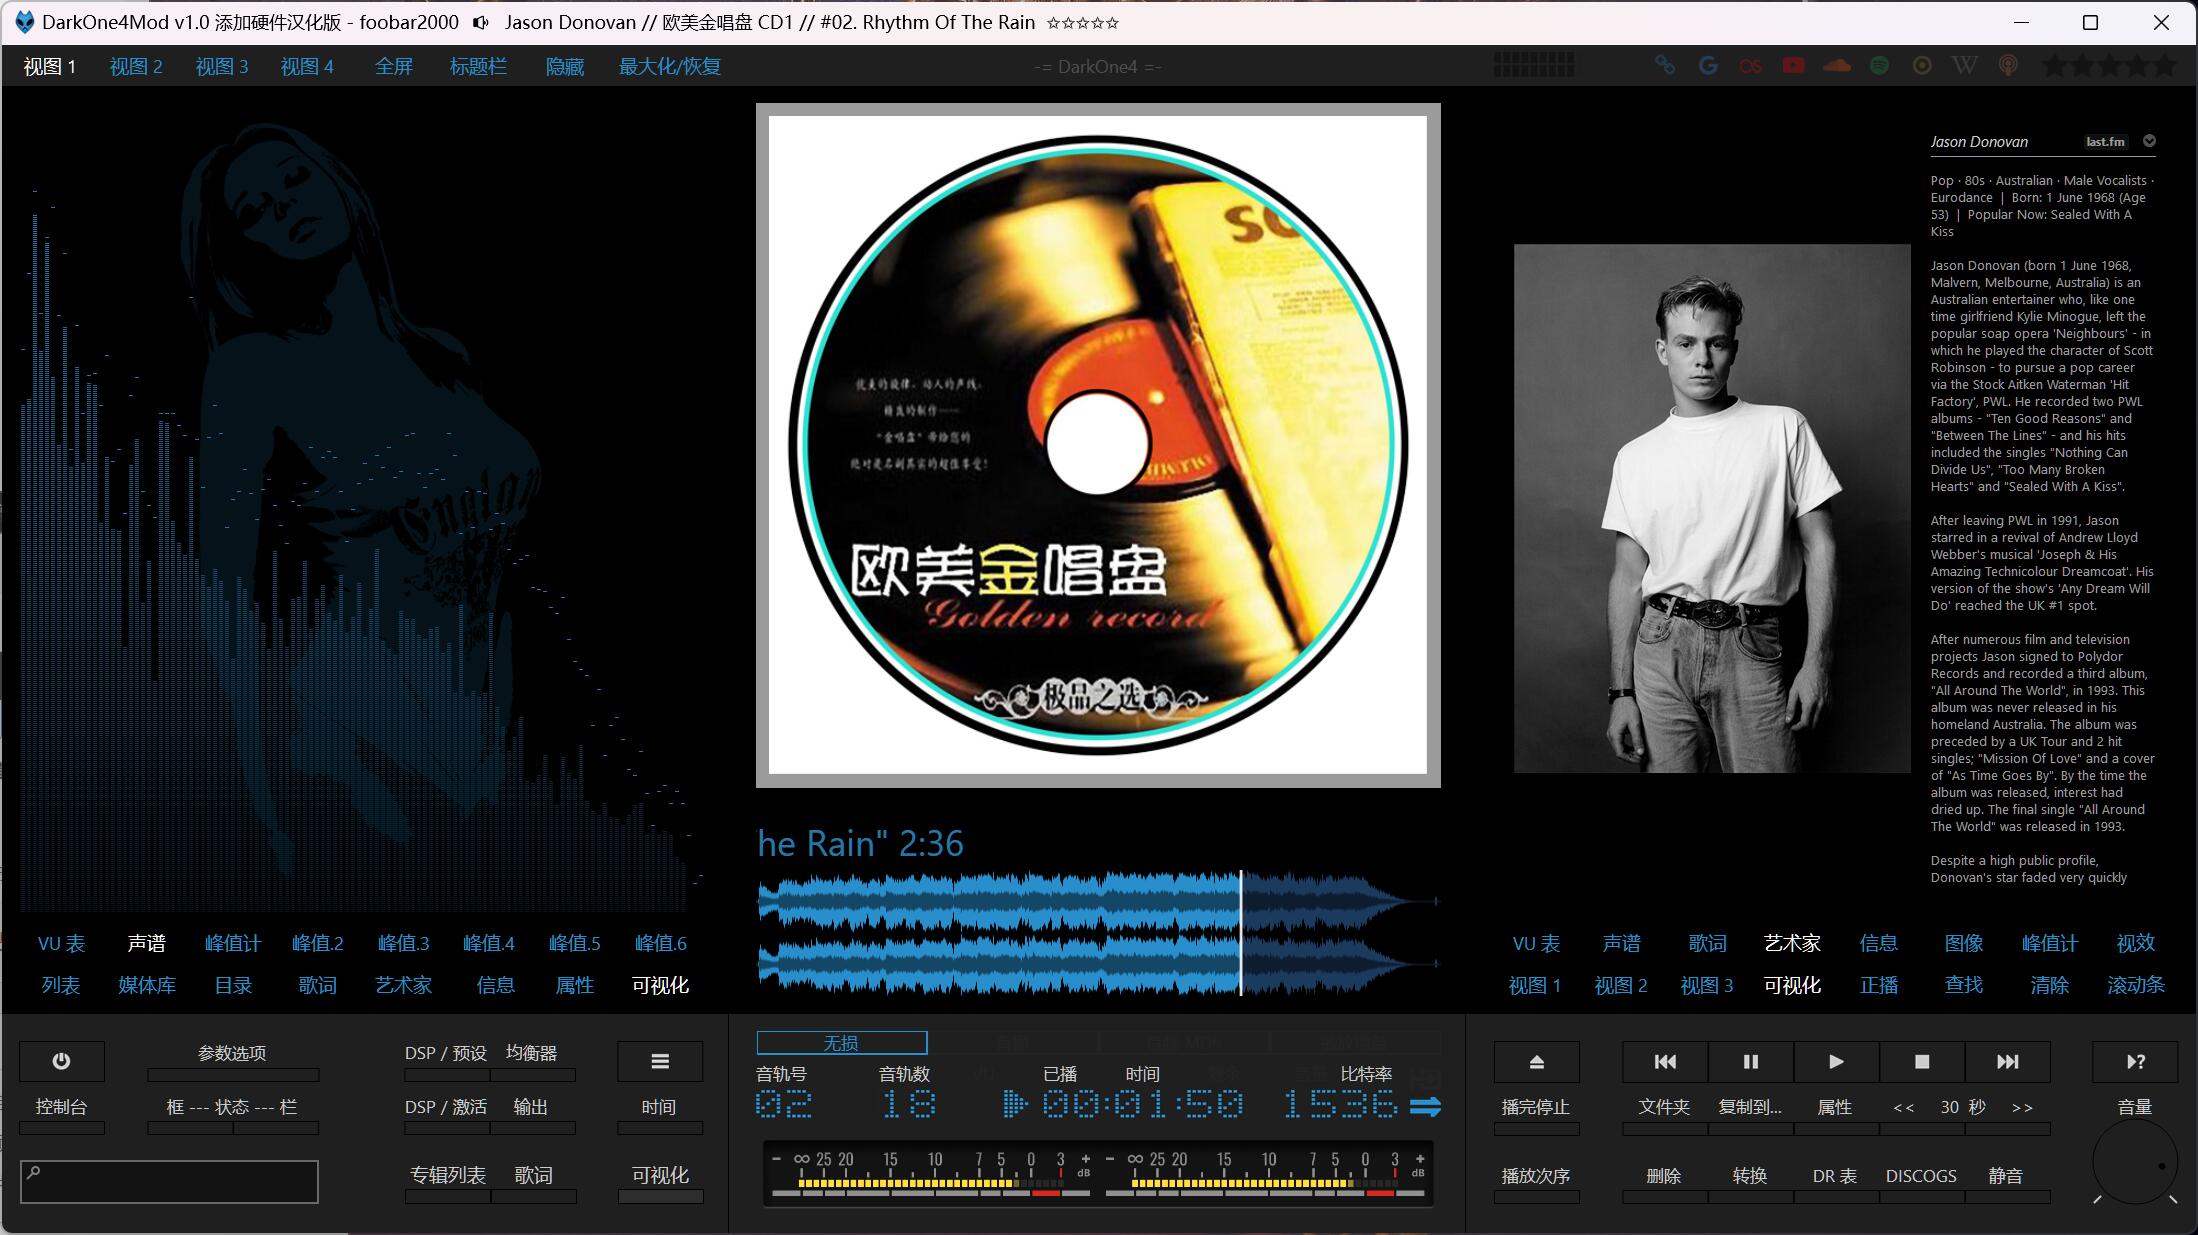Expand the biography source dropdown arrow
Viewport: 2198px width, 1235px height.
tap(2149, 141)
